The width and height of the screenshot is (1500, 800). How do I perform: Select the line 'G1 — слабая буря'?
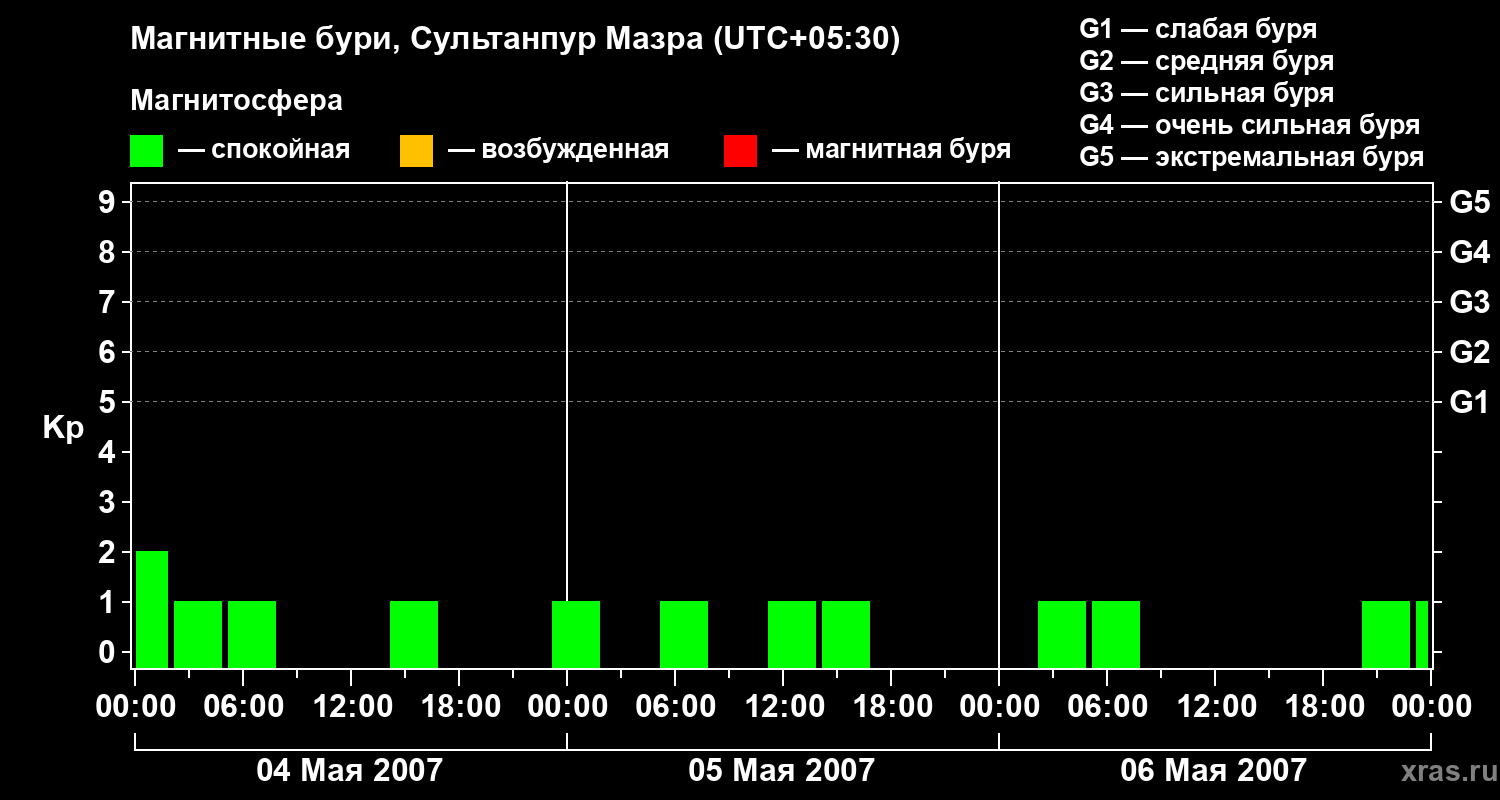pos(1198,29)
